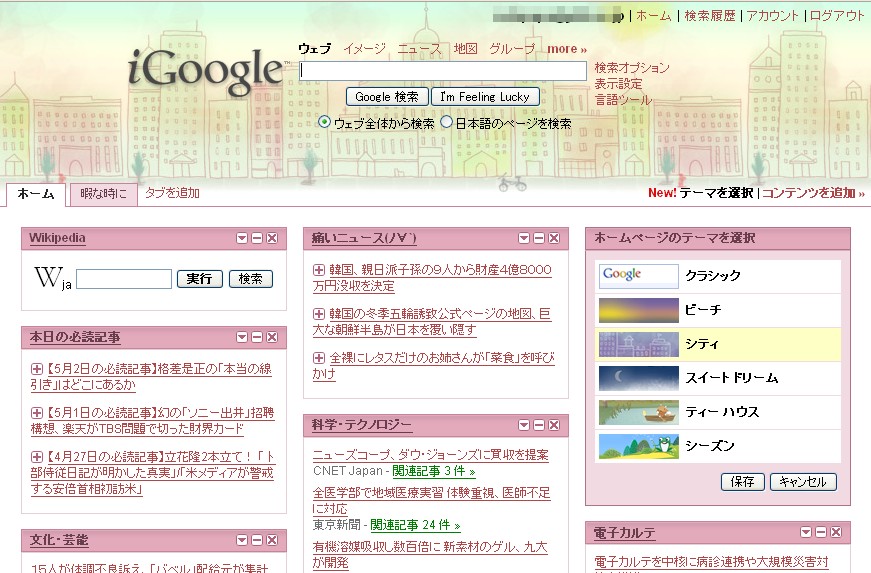Open the ニュース search category
Image resolution: width=871 pixels, height=573 pixels.
[x=419, y=48]
